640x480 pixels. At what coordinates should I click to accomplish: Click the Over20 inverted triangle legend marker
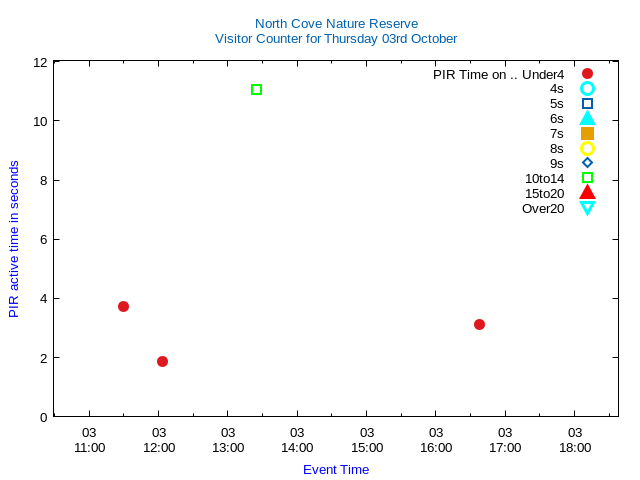[587, 208]
